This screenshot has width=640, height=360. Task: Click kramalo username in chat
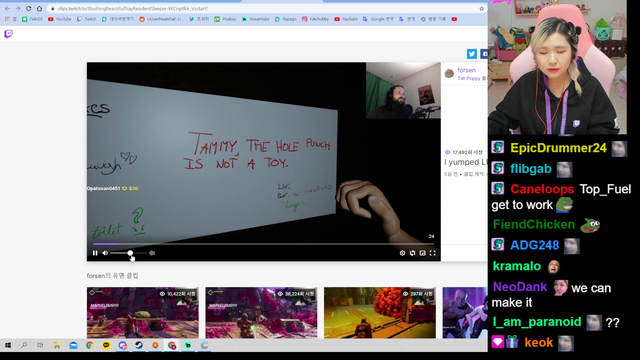(x=517, y=266)
